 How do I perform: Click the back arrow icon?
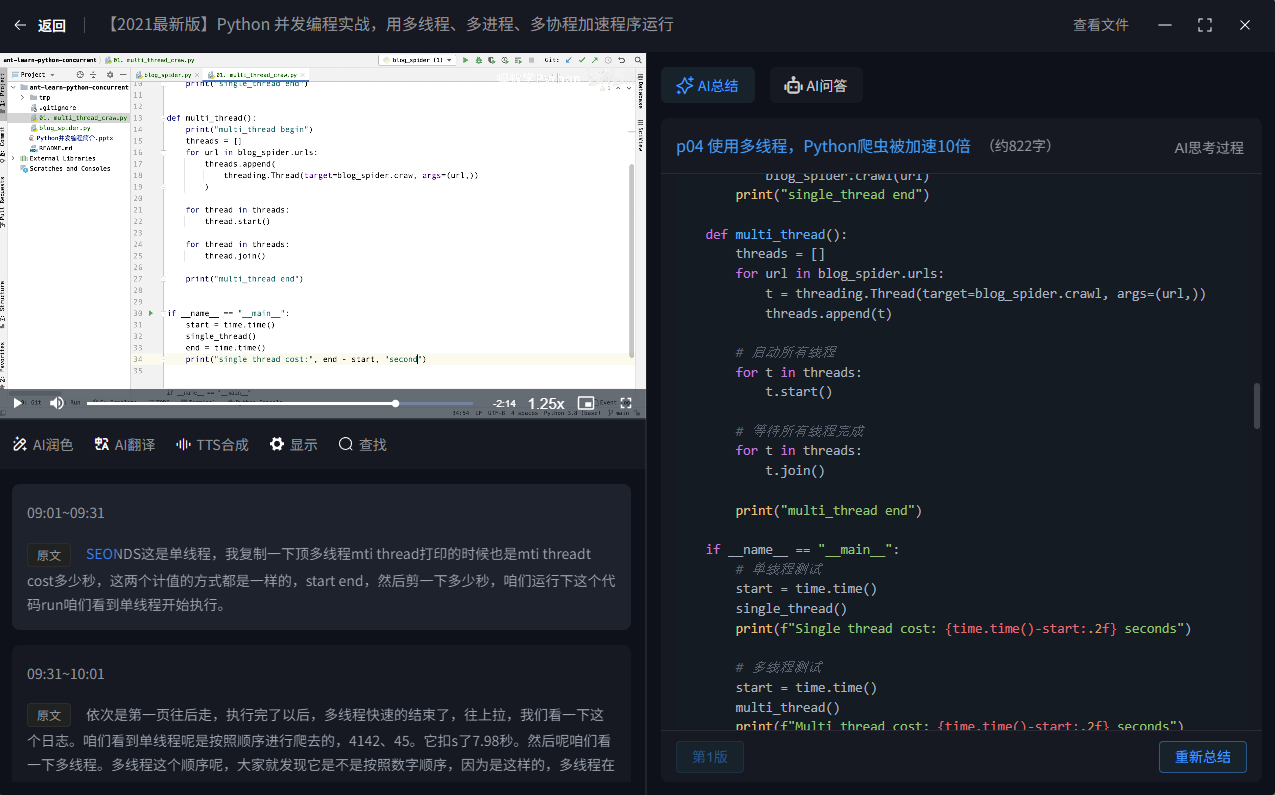point(20,25)
